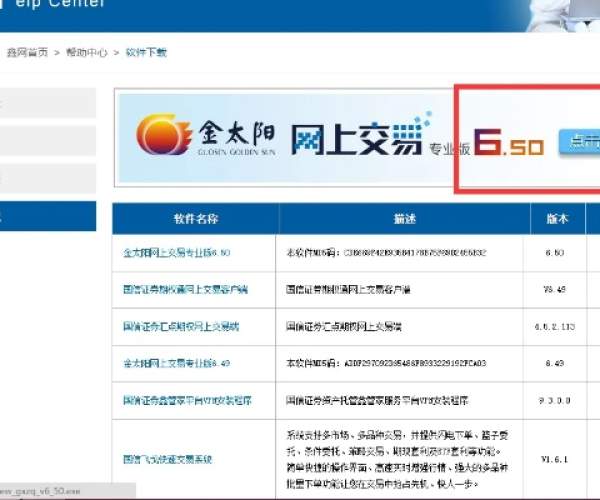
Task: Go to 帮助中心 in the breadcrumb
Action: click(x=86, y=52)
